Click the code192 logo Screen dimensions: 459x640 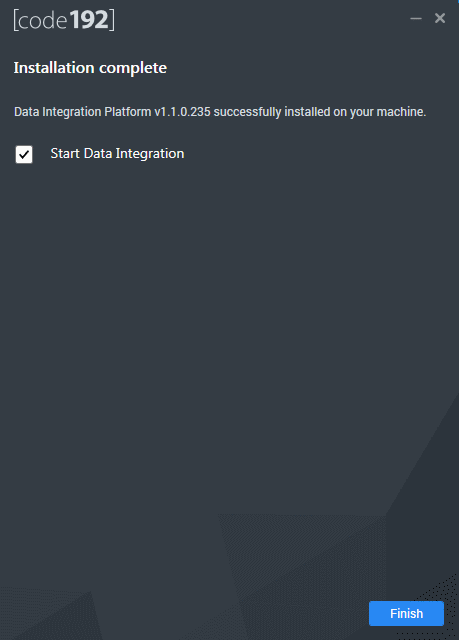(64, 20)
